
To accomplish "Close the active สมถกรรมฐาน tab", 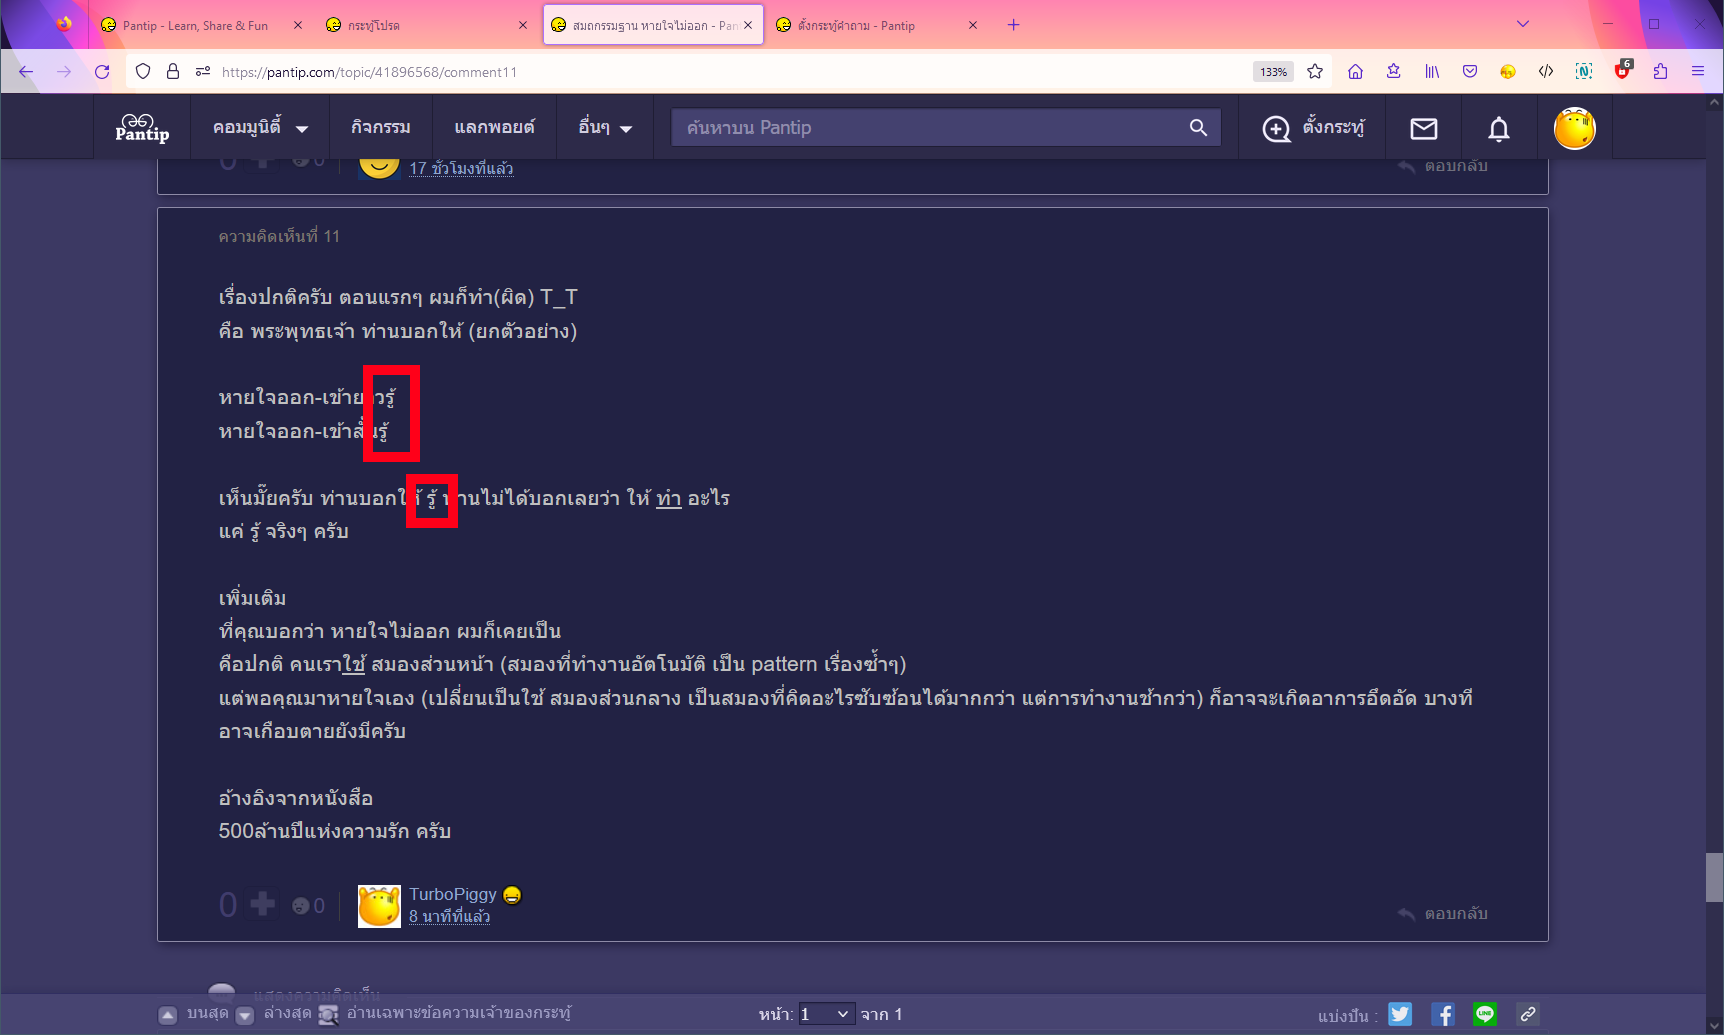I will point(748,25).
